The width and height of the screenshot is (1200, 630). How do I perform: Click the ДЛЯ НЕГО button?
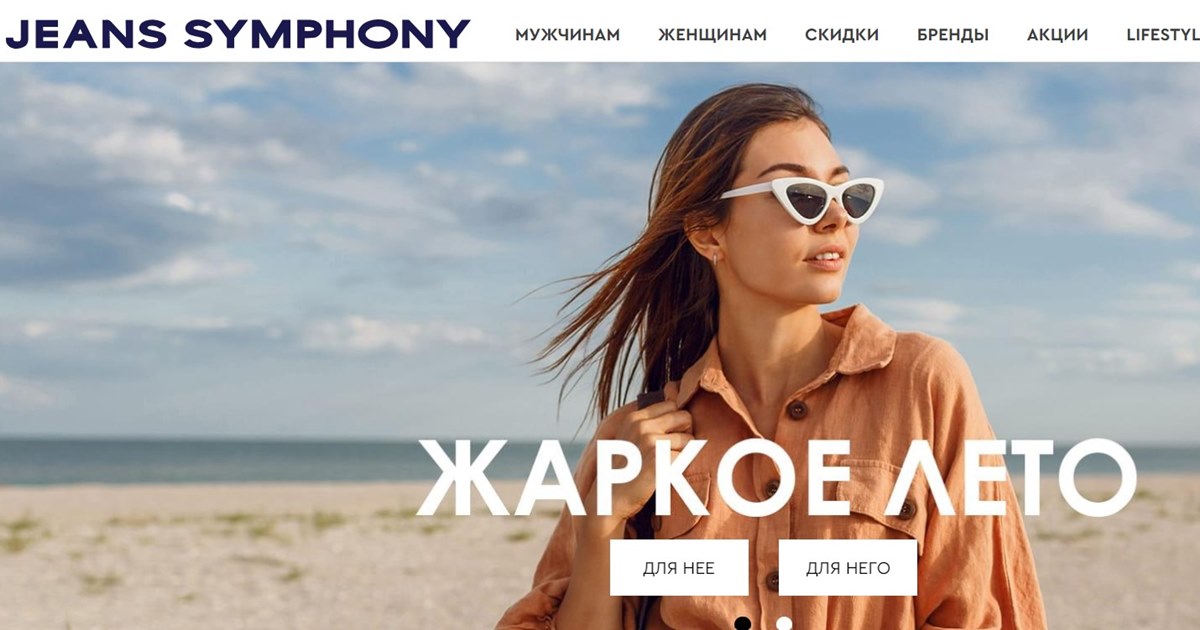[848, 568]
